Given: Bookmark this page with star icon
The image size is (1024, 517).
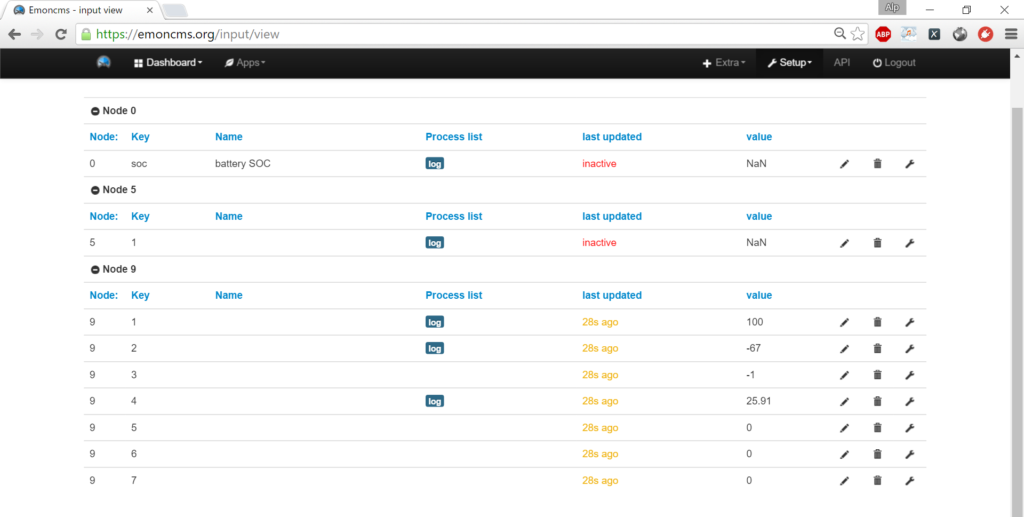Looking at the screenshot, I should 857,33.
